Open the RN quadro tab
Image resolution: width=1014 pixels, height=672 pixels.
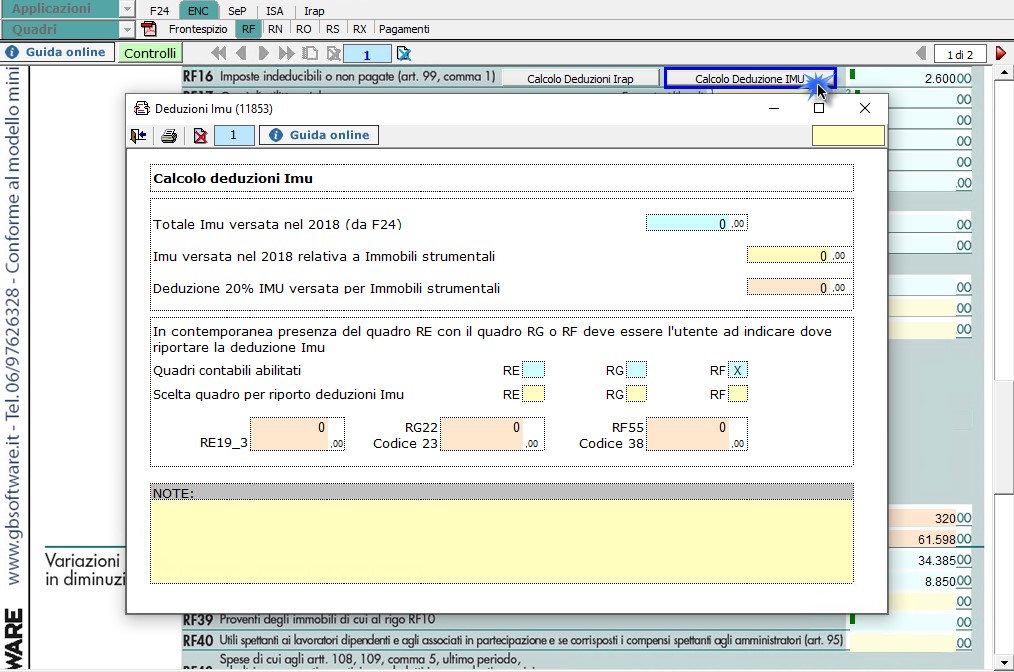(x=275, y=29)
